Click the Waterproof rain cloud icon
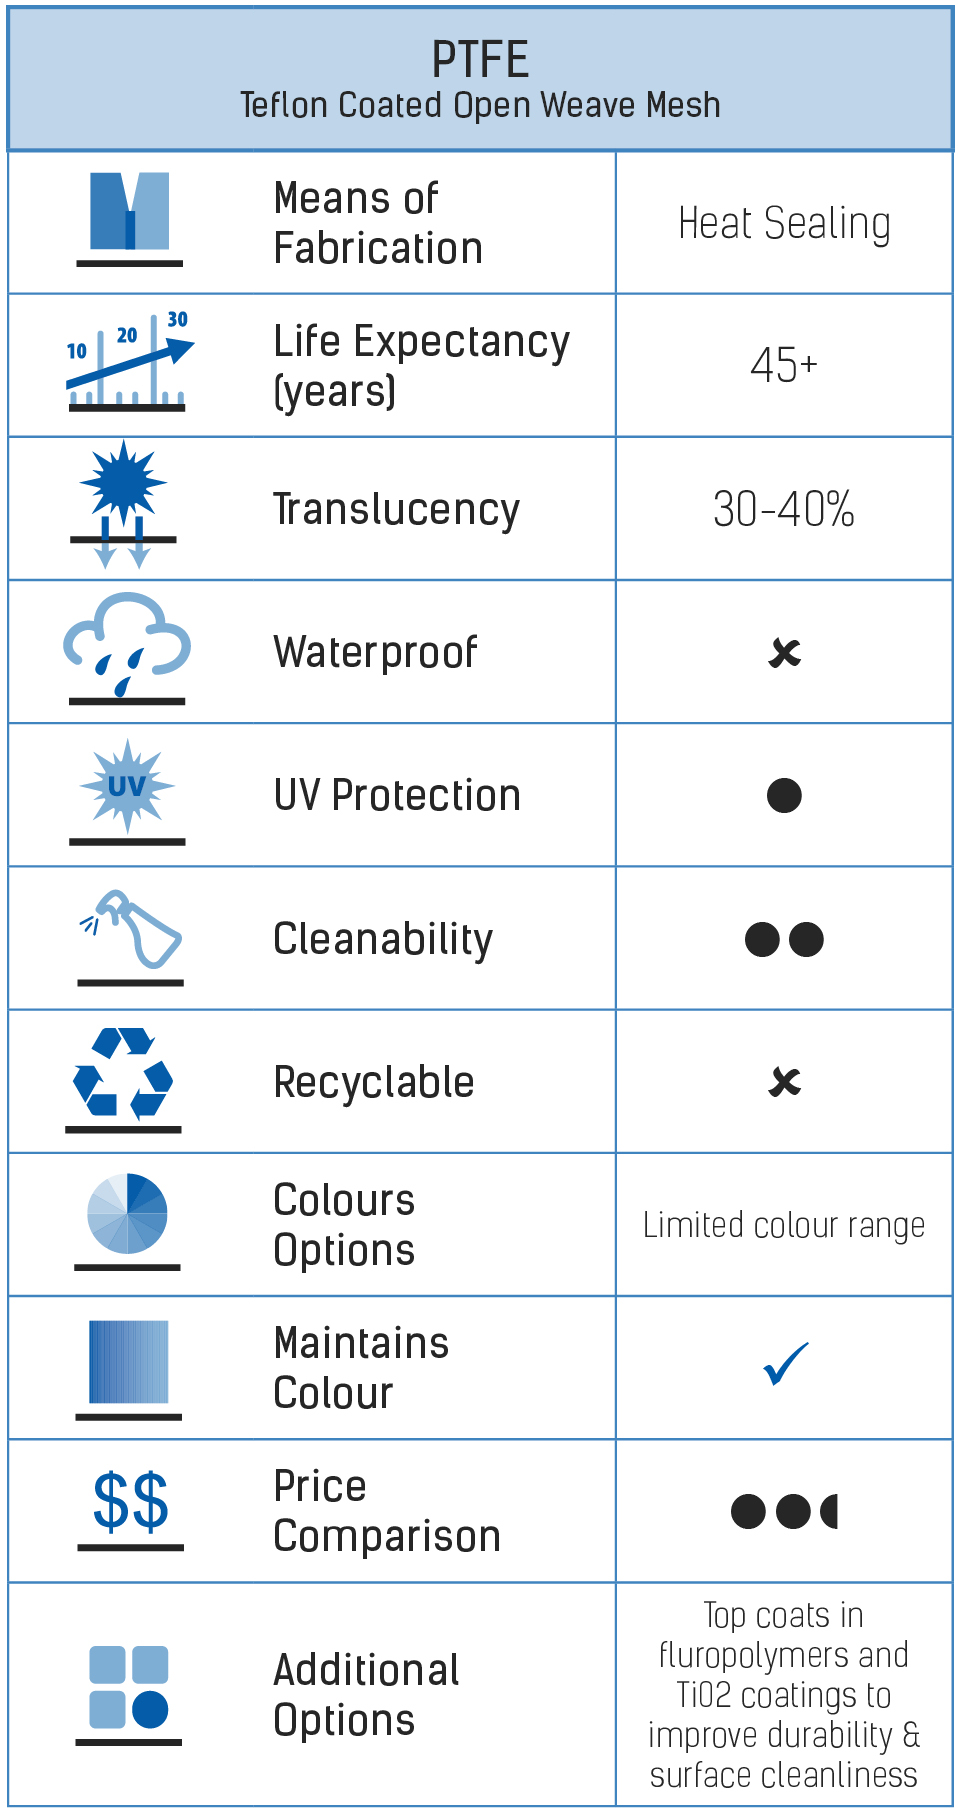This screenshot has height=1813, width=958. (x=127, y=648)
